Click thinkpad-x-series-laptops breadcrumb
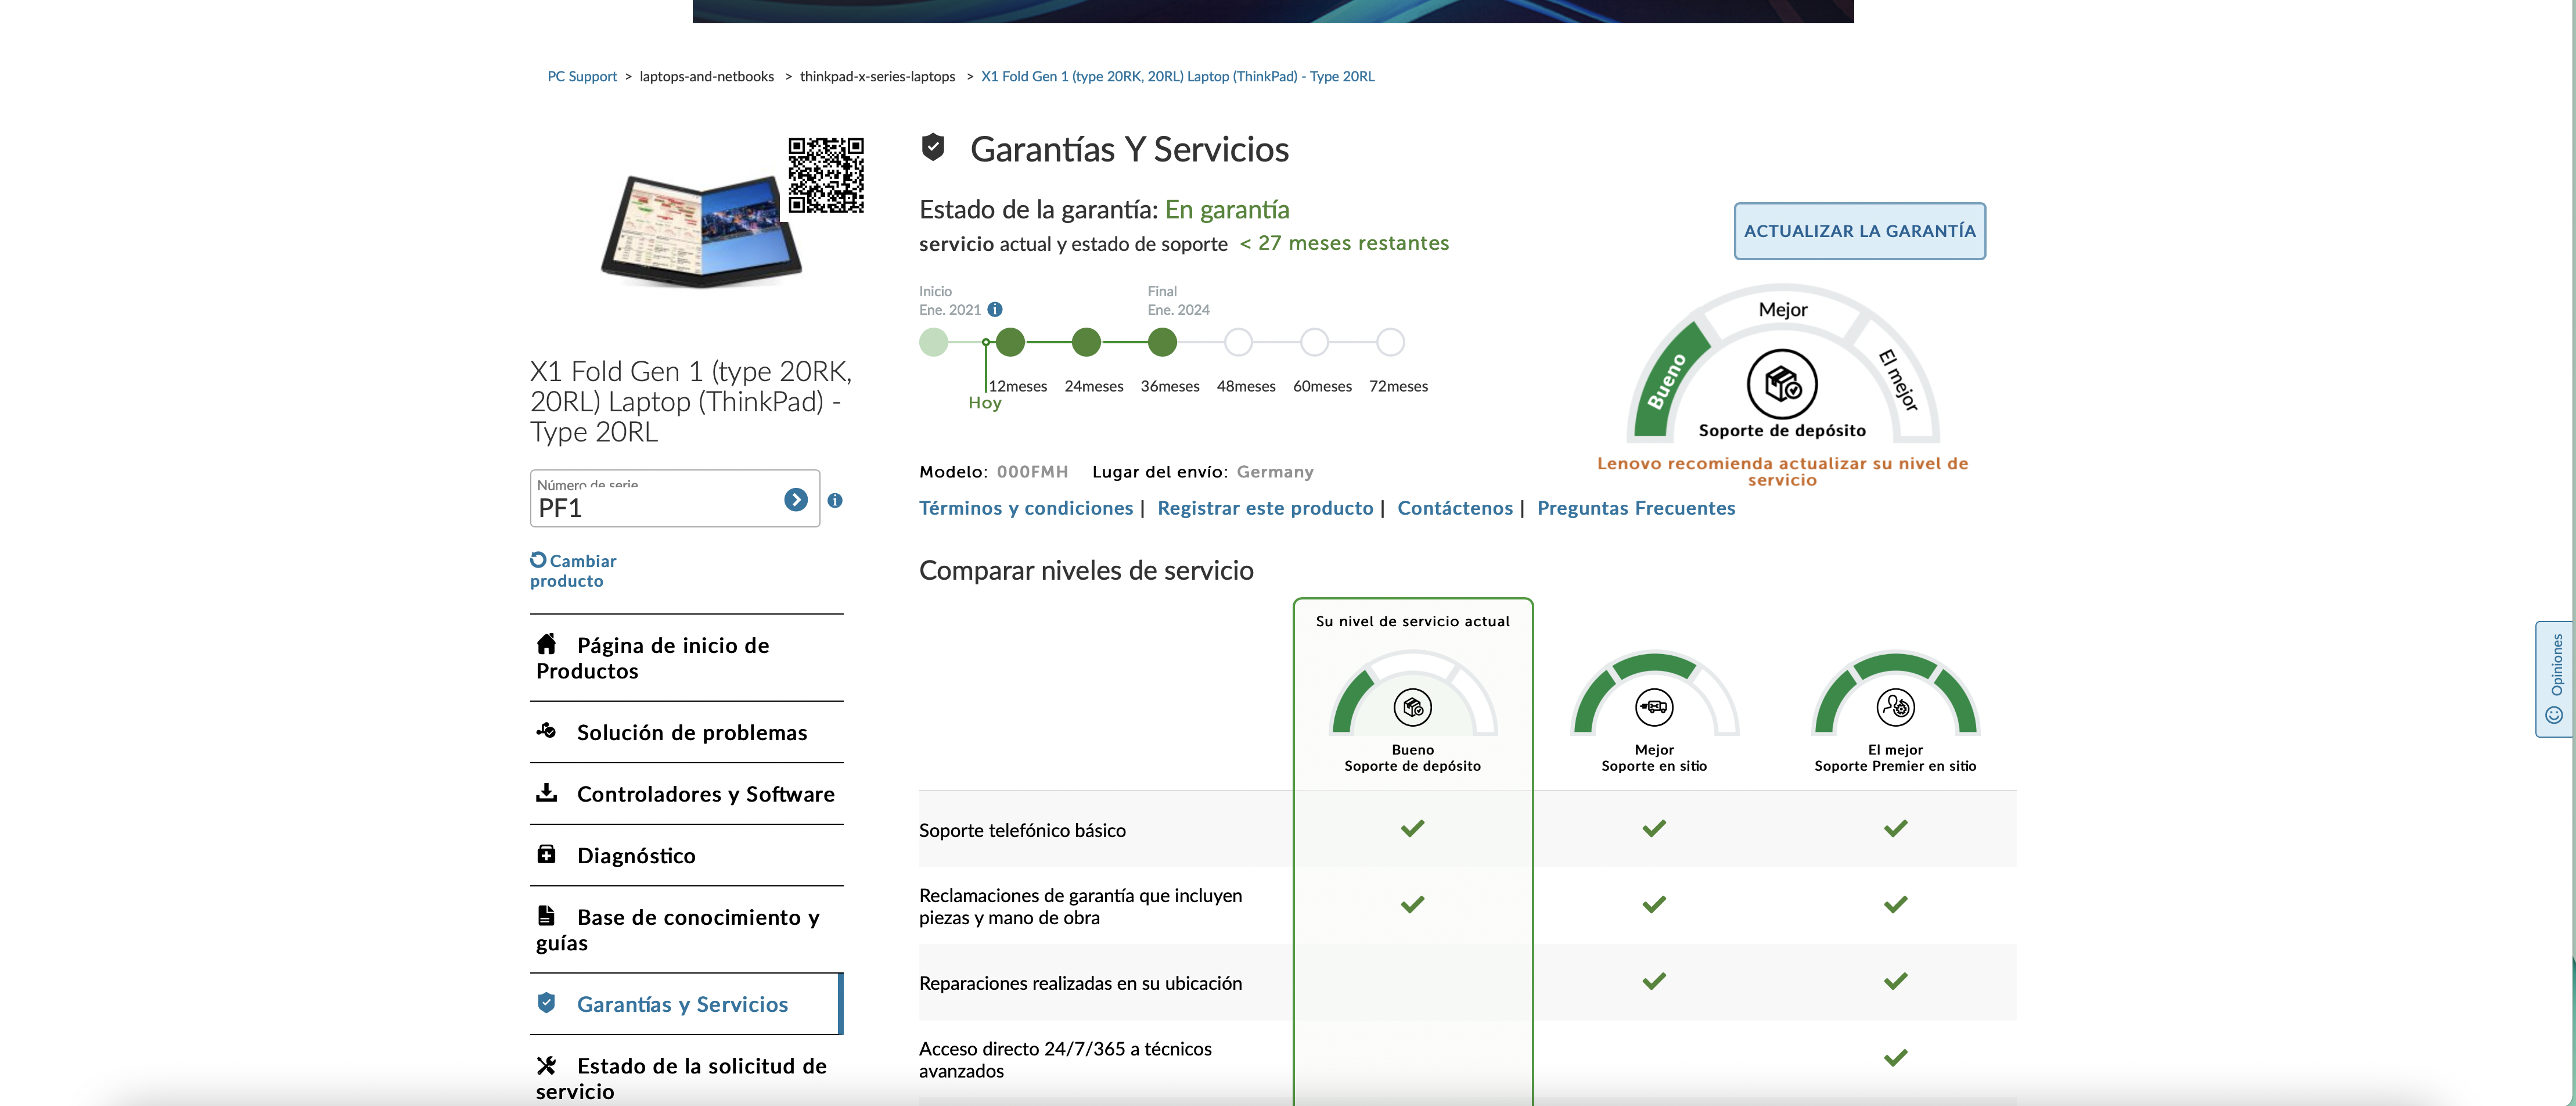The image size is (2576, 1106). pos(877,76)
